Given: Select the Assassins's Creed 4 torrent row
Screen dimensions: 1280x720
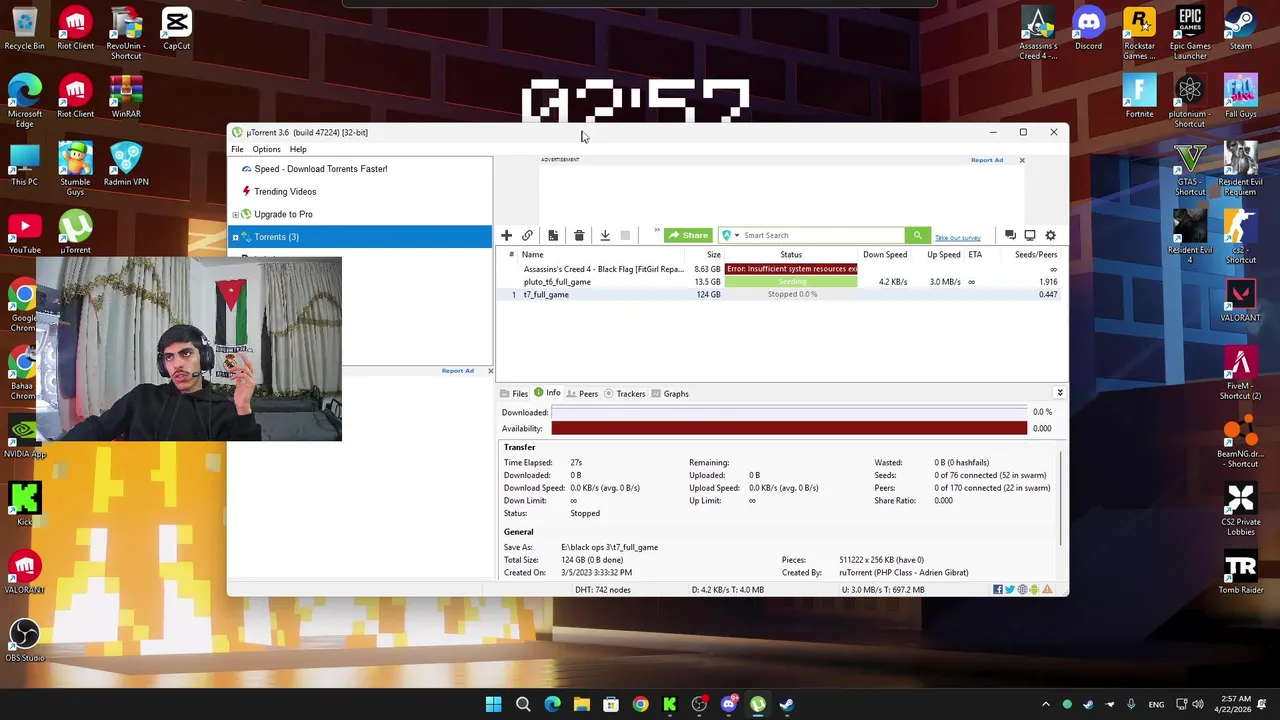Looking at the screenshot, I should click(782, 269).
